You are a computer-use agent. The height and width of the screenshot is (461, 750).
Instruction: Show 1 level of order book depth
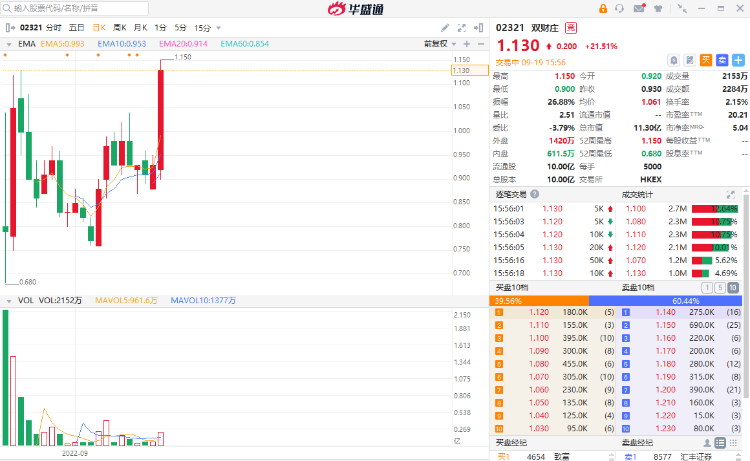tap(707, 287)
